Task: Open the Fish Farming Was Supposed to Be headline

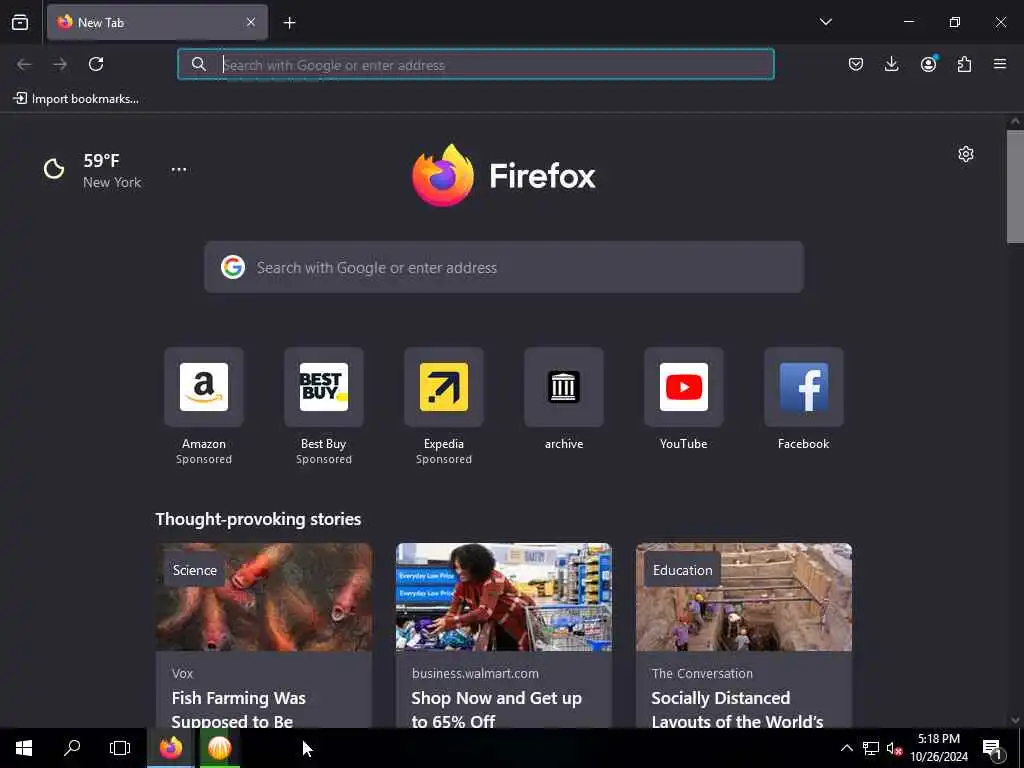Action: [x=238, y=709]
